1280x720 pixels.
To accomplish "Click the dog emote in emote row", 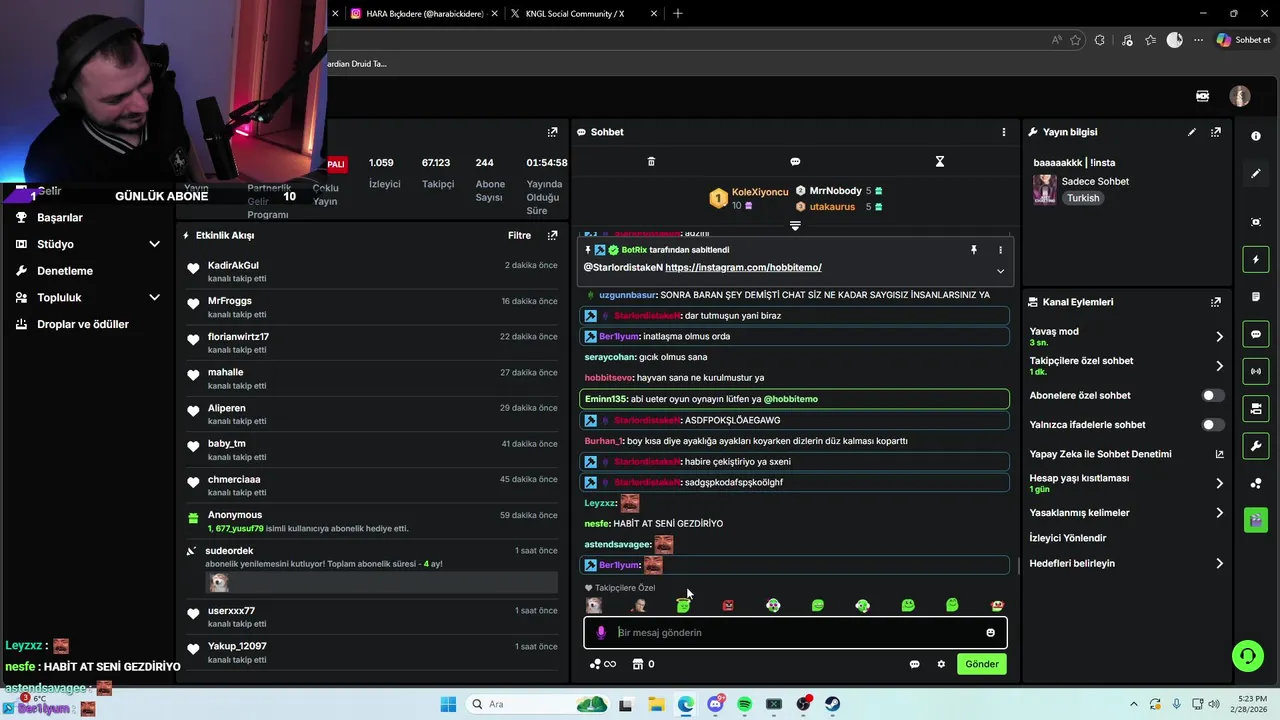I will (x=594, y=605).
